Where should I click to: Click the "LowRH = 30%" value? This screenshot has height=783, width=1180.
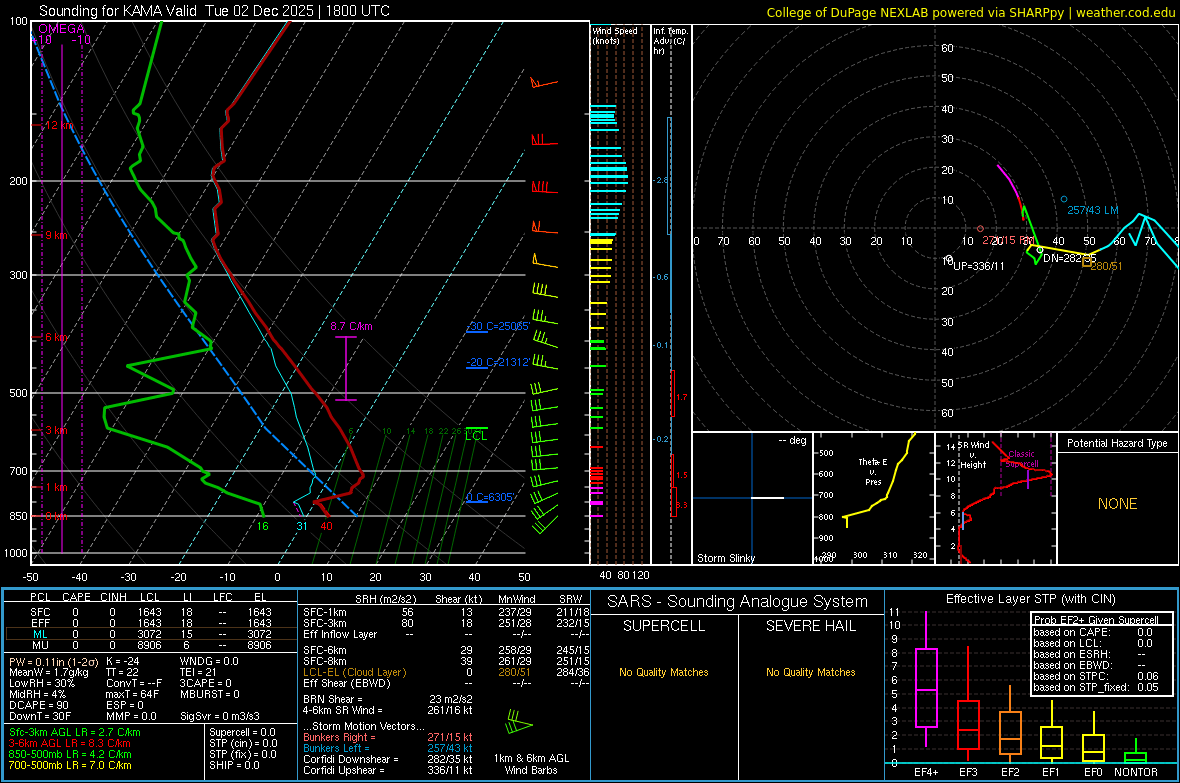[41, 683]
